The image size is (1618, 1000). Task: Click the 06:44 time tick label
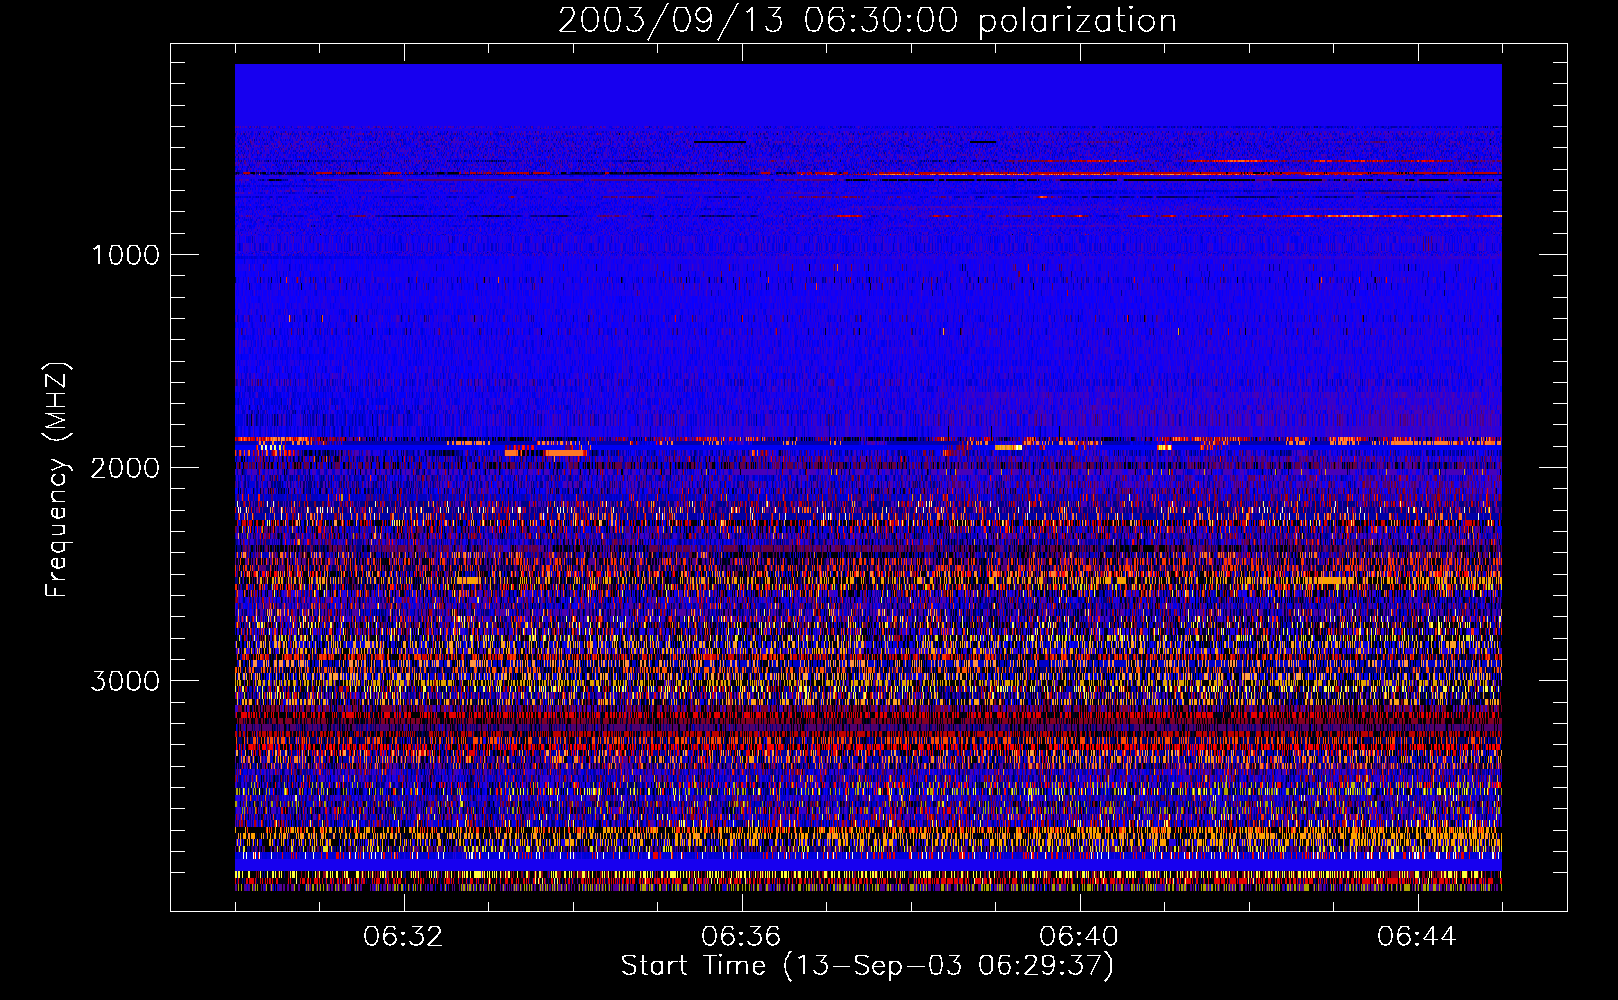[1417, 937]
